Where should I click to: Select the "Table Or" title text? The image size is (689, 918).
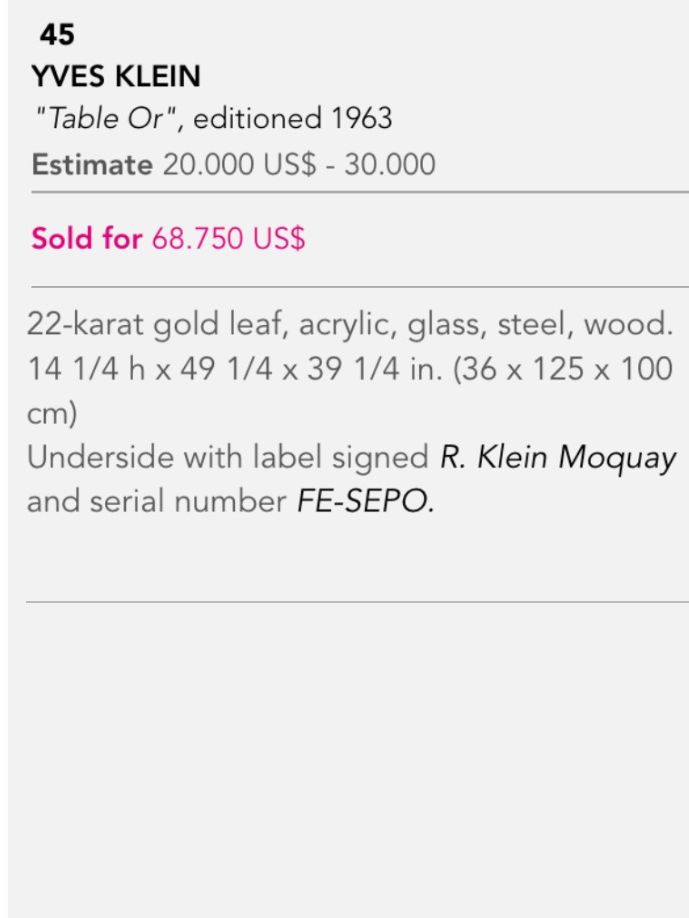point(106,118)
